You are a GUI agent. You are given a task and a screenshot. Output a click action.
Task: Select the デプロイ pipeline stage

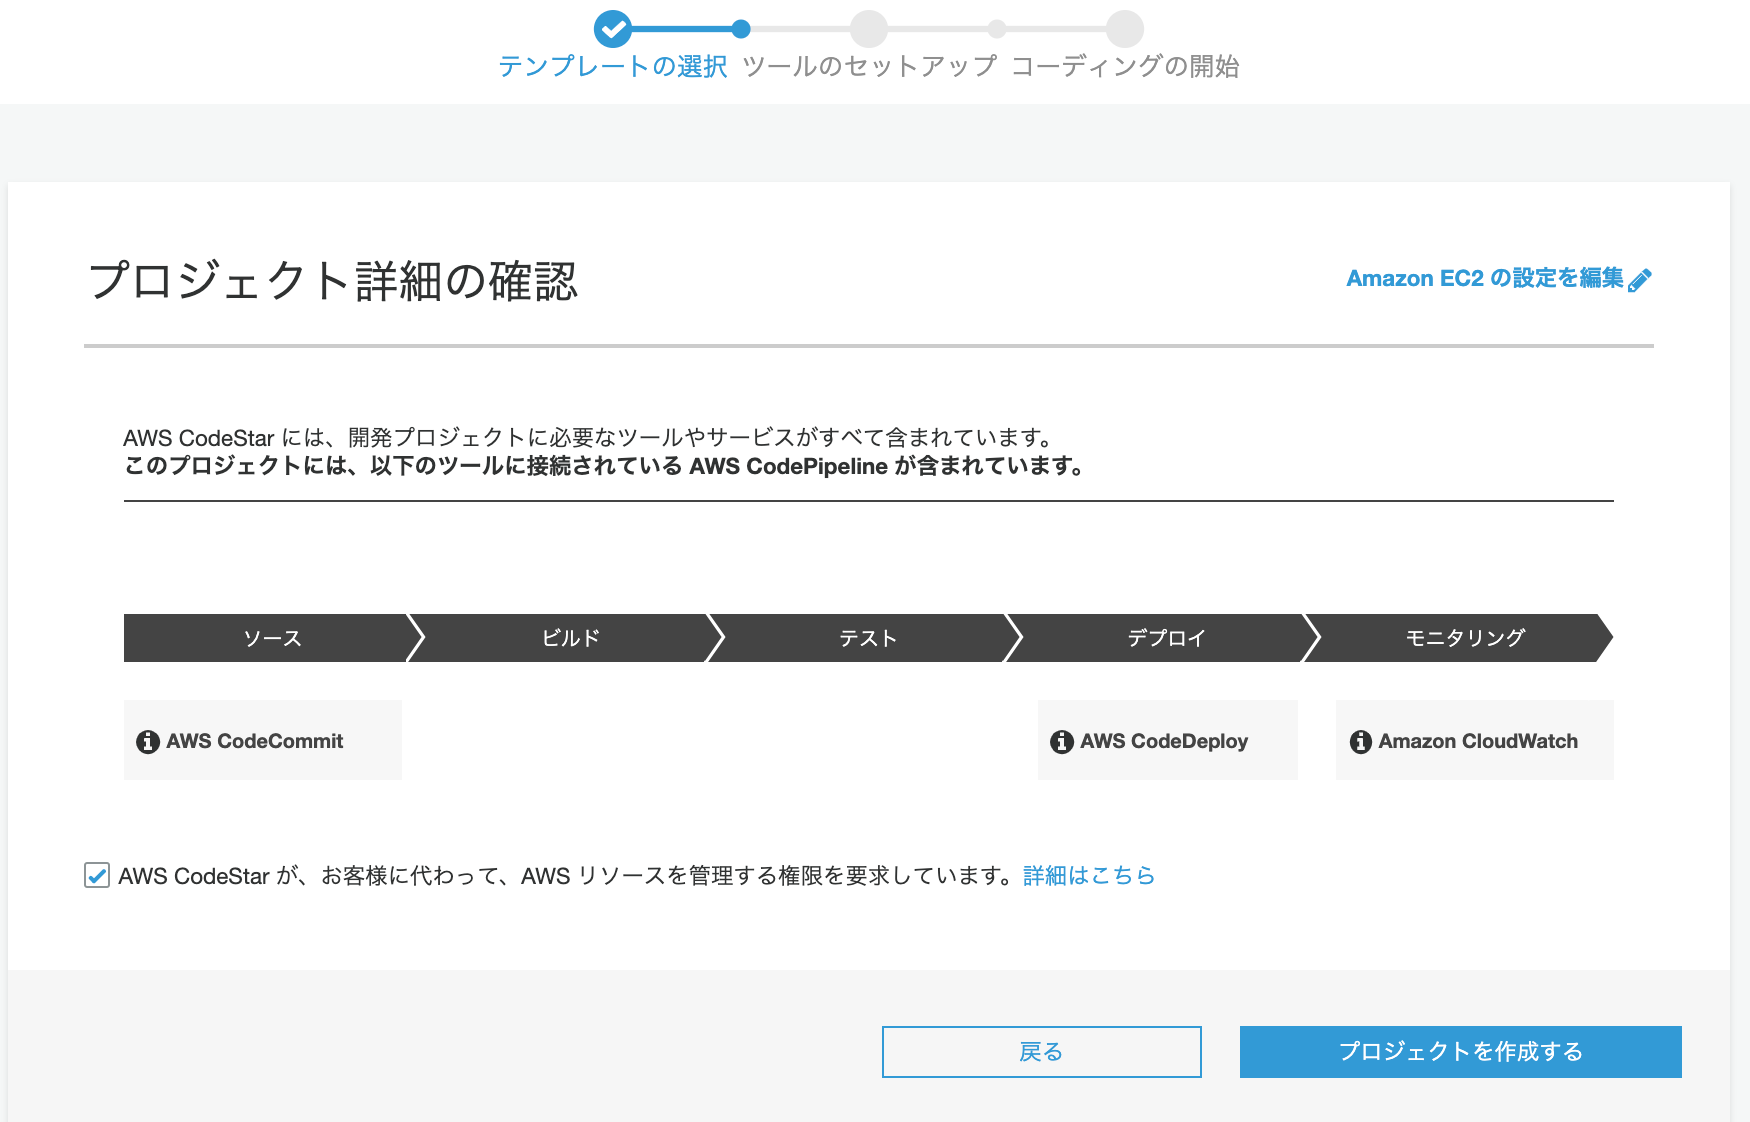point(1167,638)
